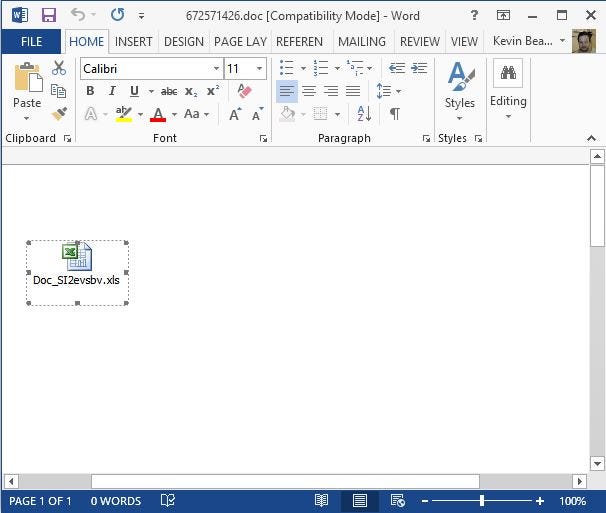Toggle Underline formatting
Viewport: 606px width, 513px height.
[134, 91]
